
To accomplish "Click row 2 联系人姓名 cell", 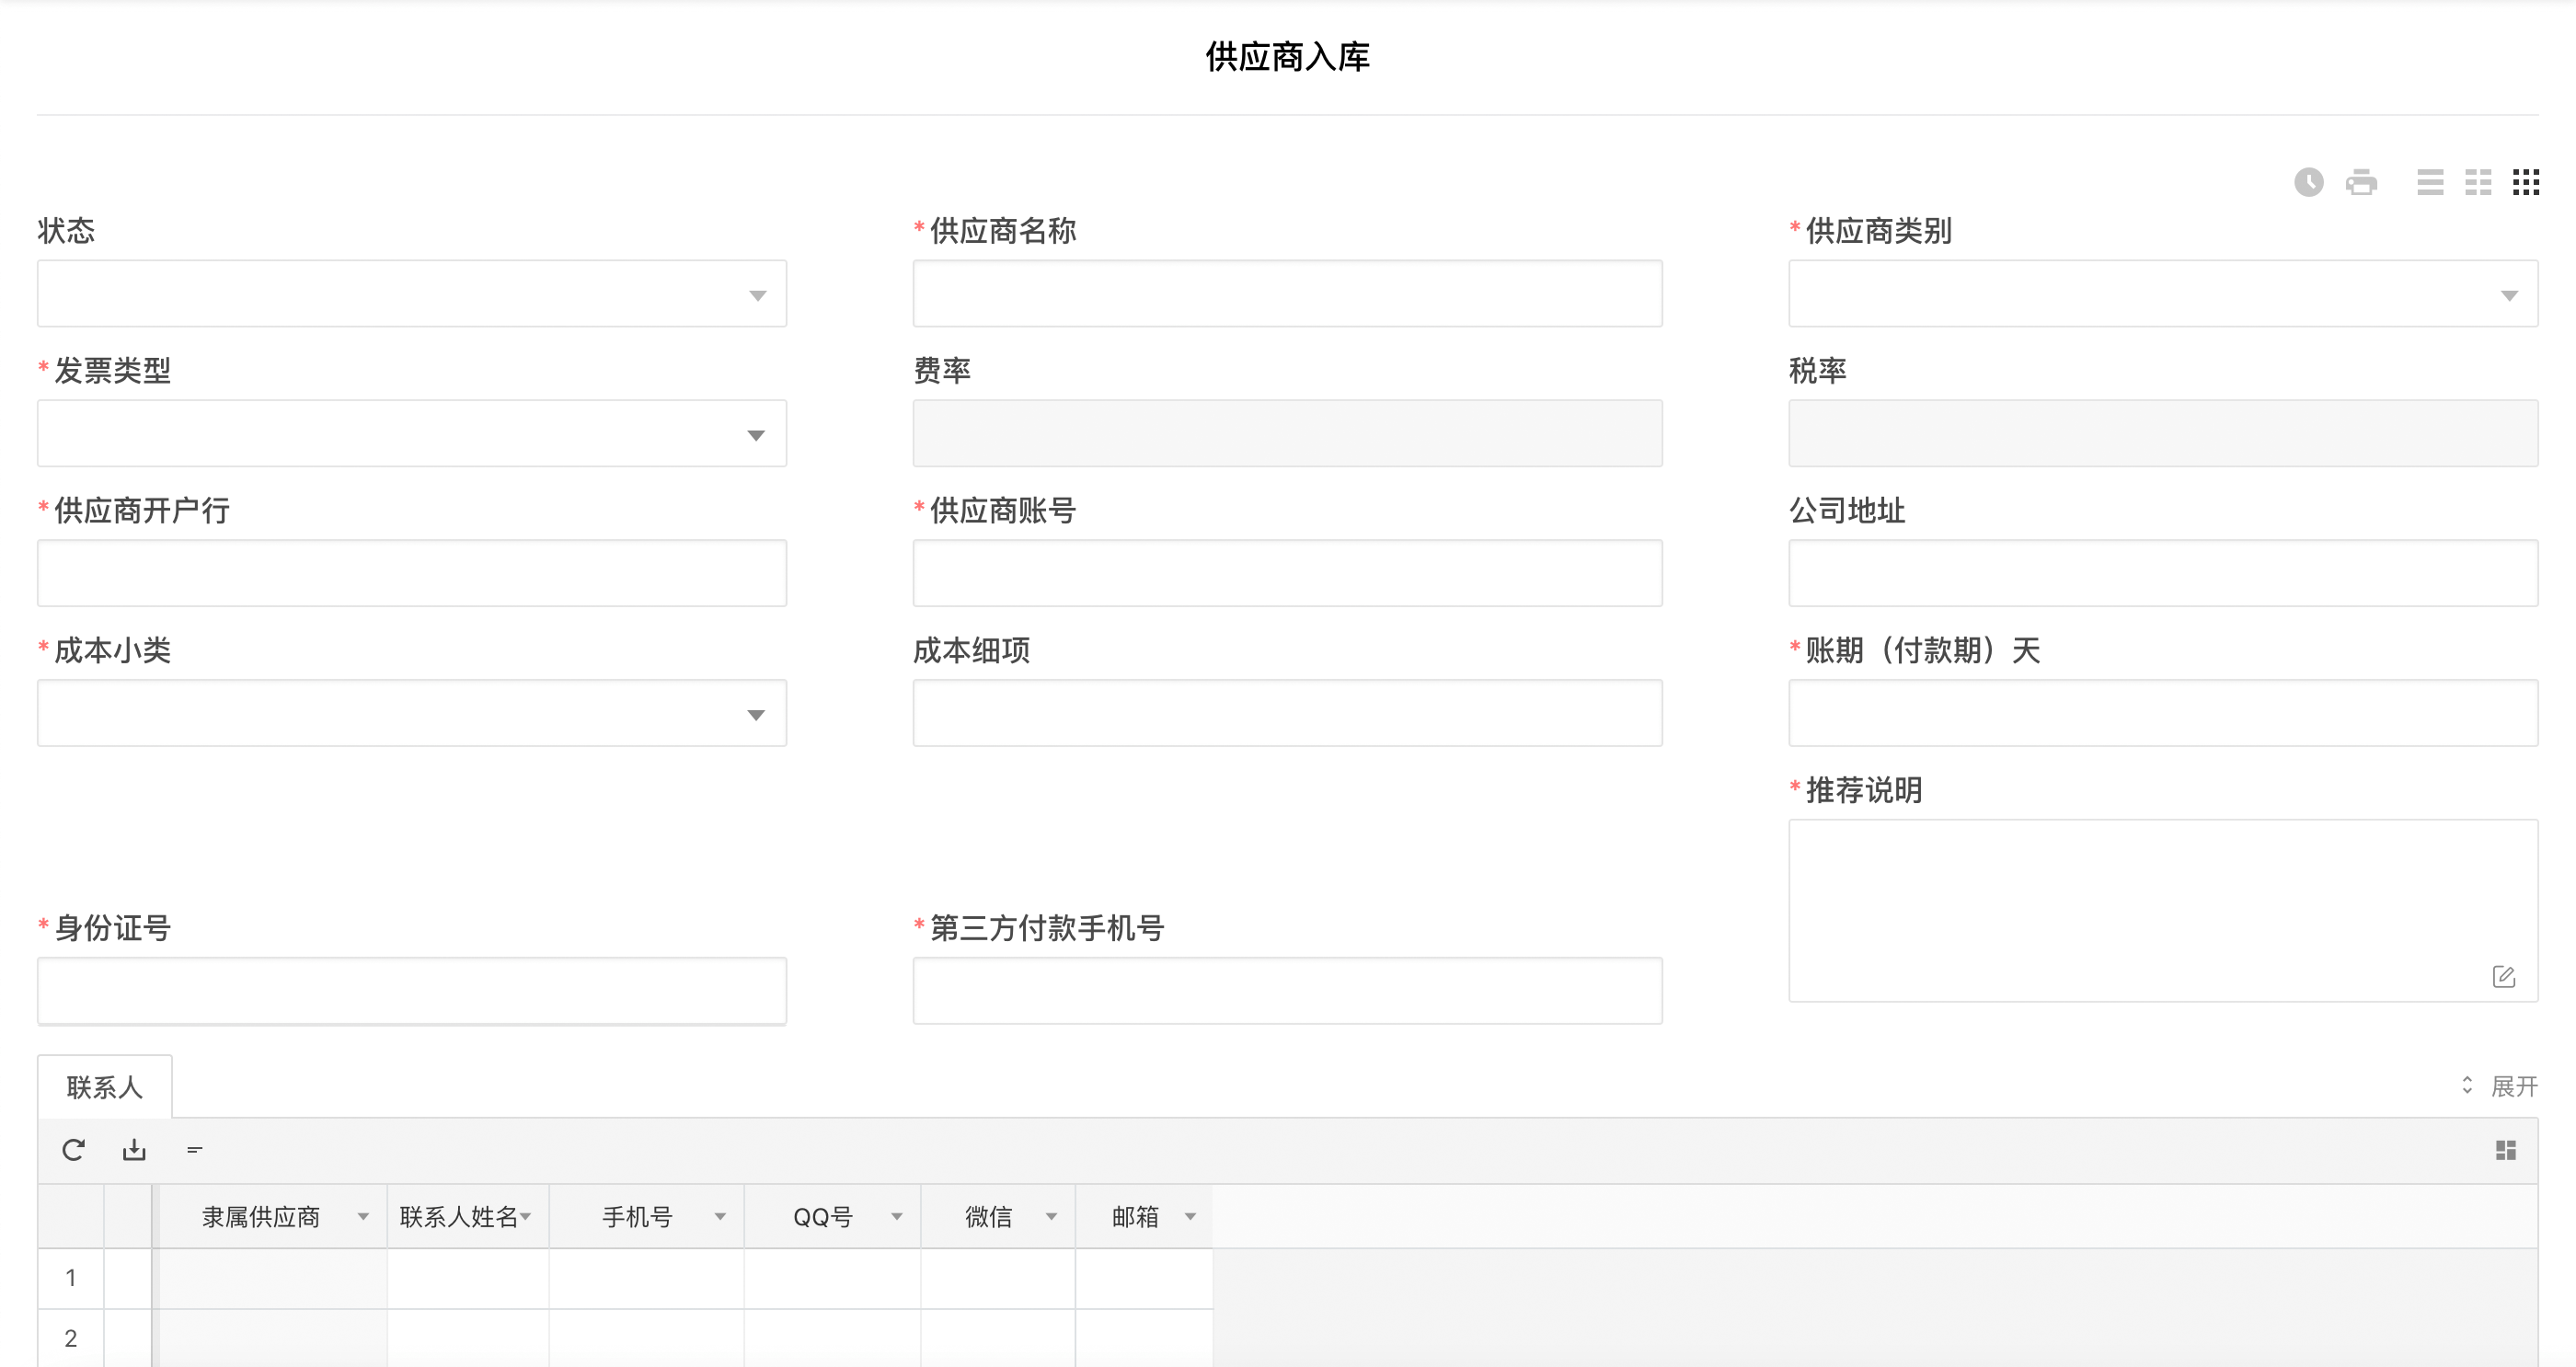I will (x=468, y=1338).
